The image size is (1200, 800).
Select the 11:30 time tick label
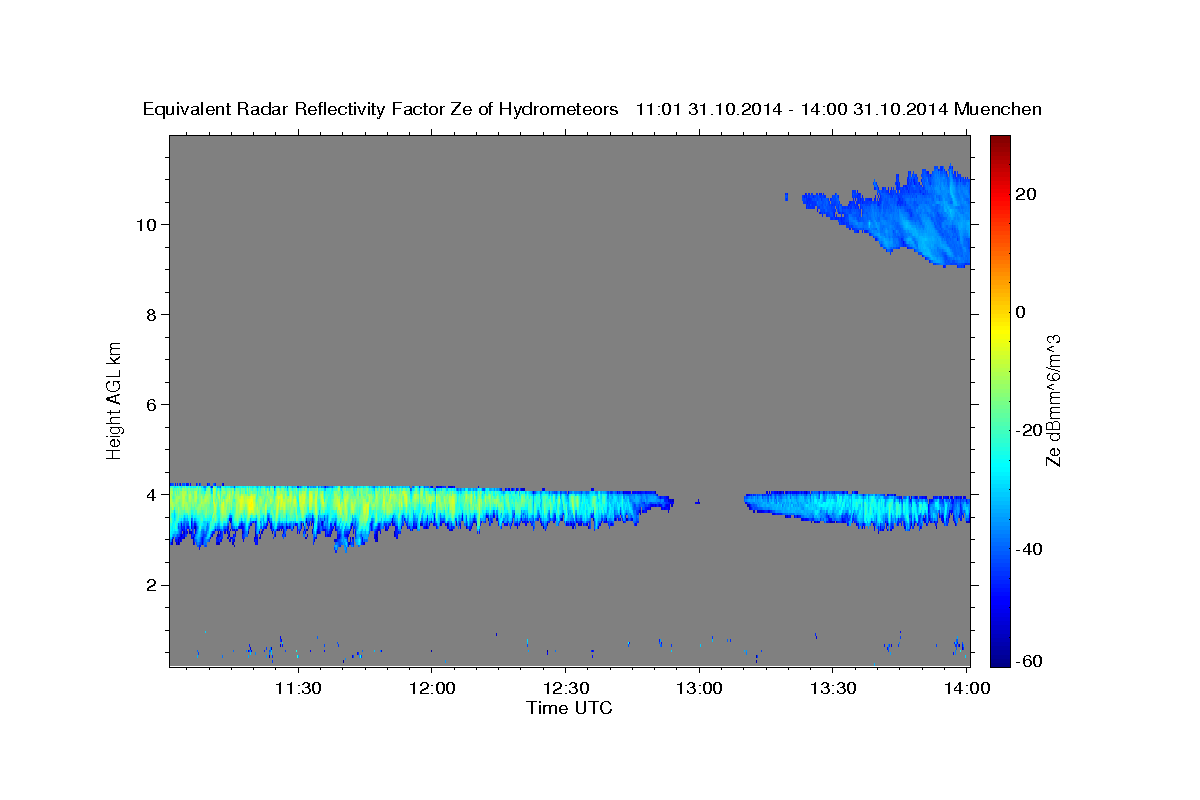coord(298,688)
